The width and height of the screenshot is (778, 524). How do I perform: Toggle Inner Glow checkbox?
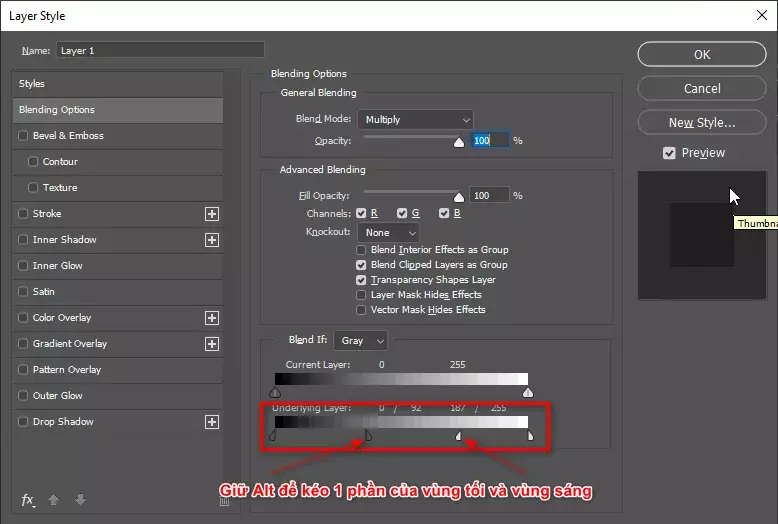23,265
